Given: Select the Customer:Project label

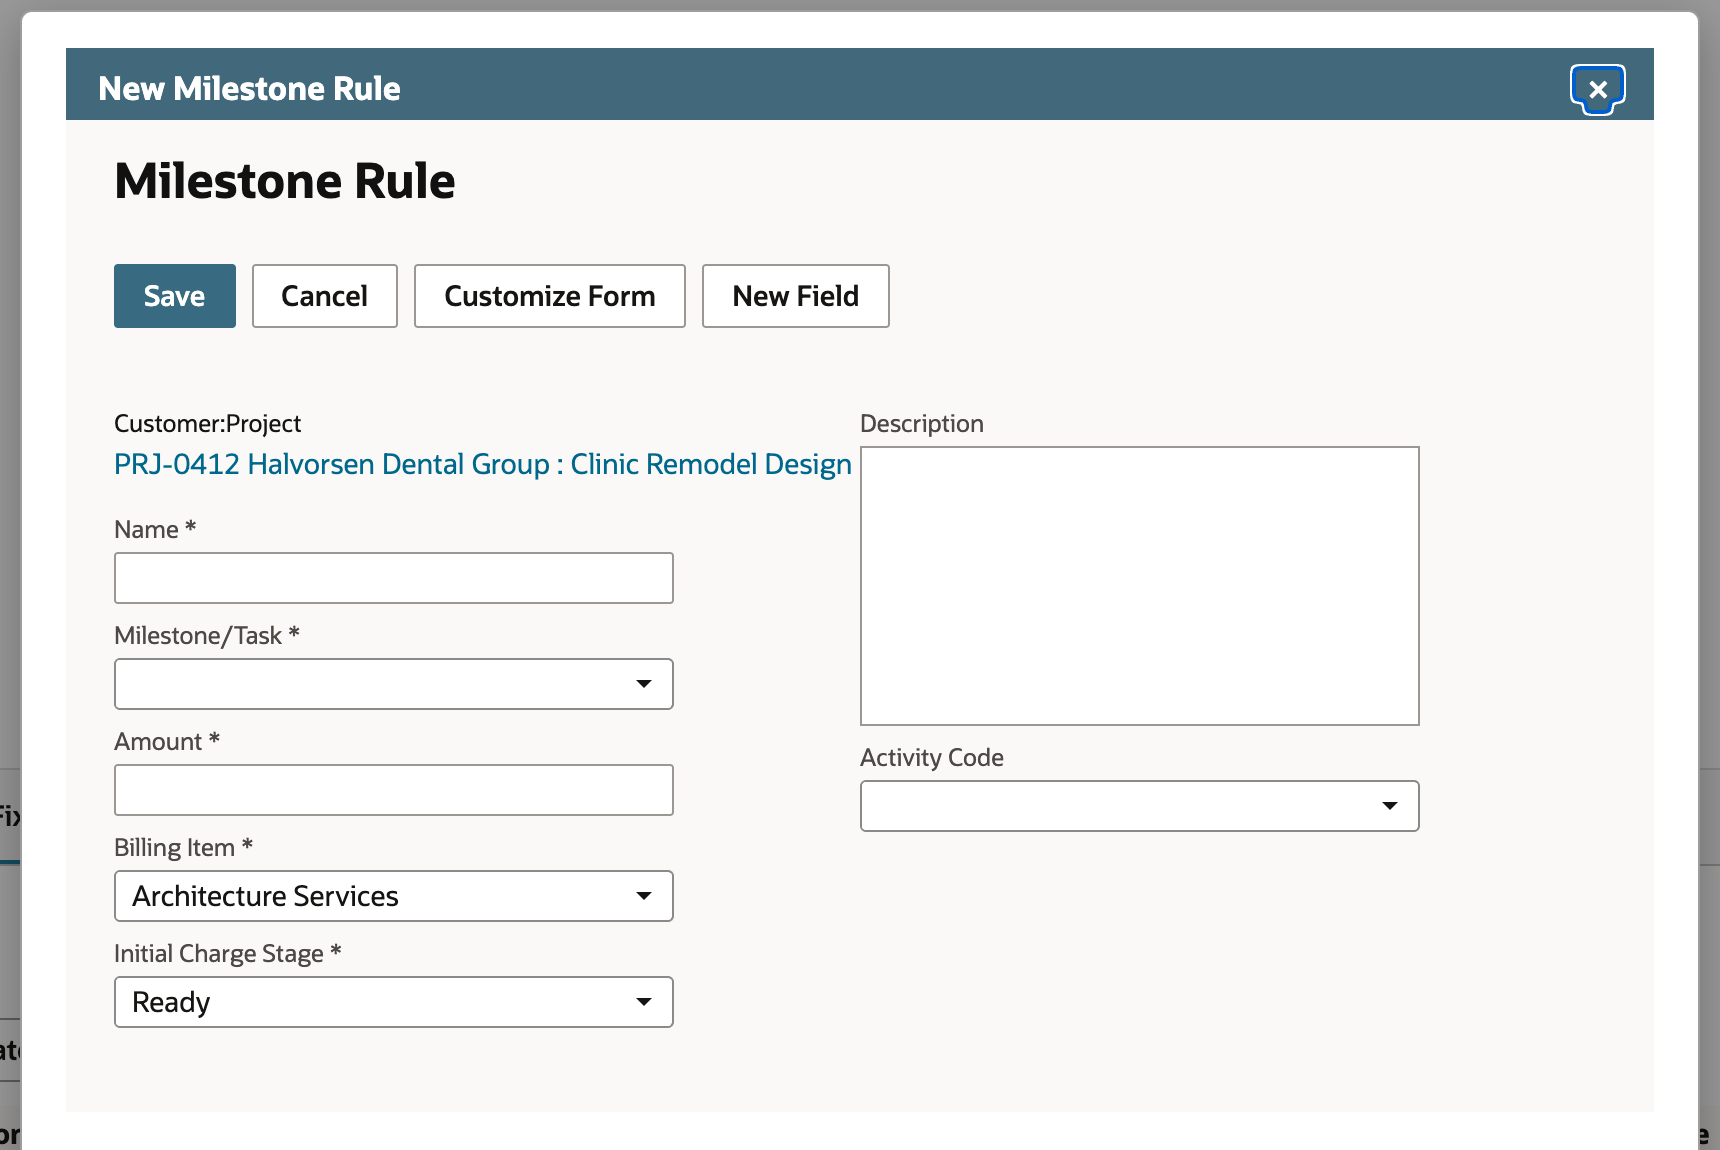Looking at the screenshot, I should tap(208, 423).
